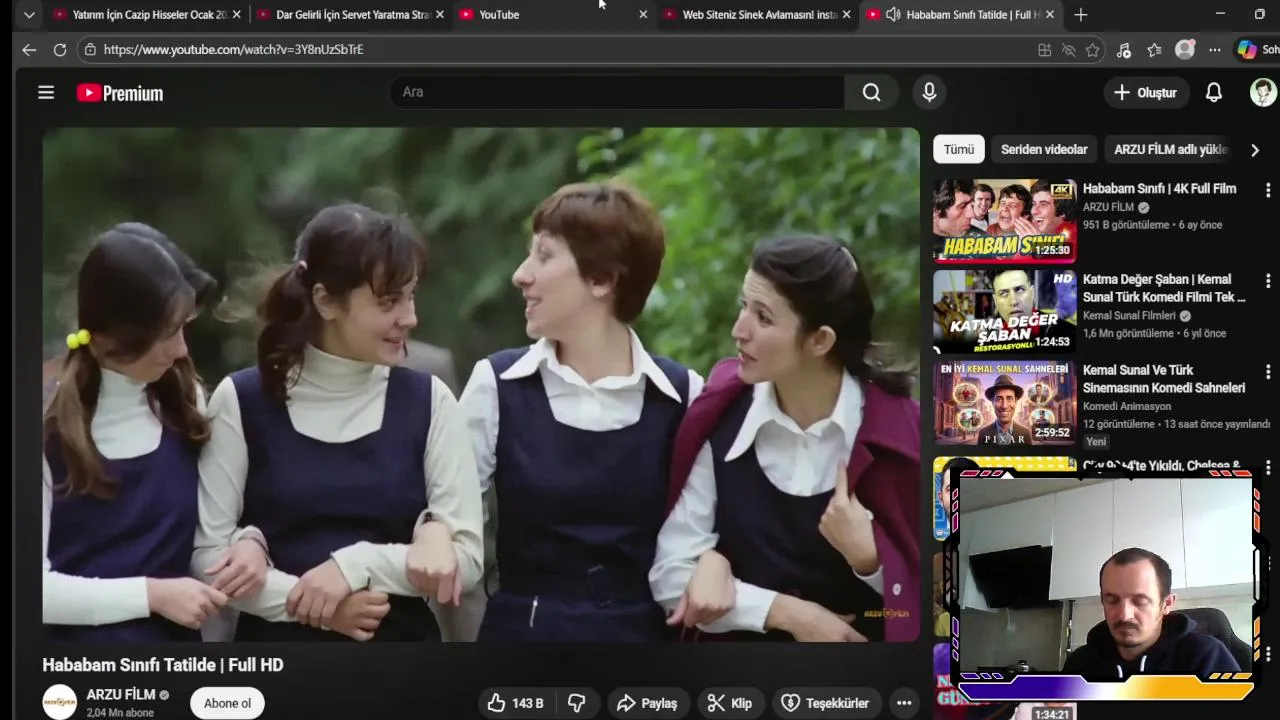Toggle tracking prevention eye icon
The height and width of the screenshot is (720, 1280).
pyautogui.click(x=1068, y=50)
